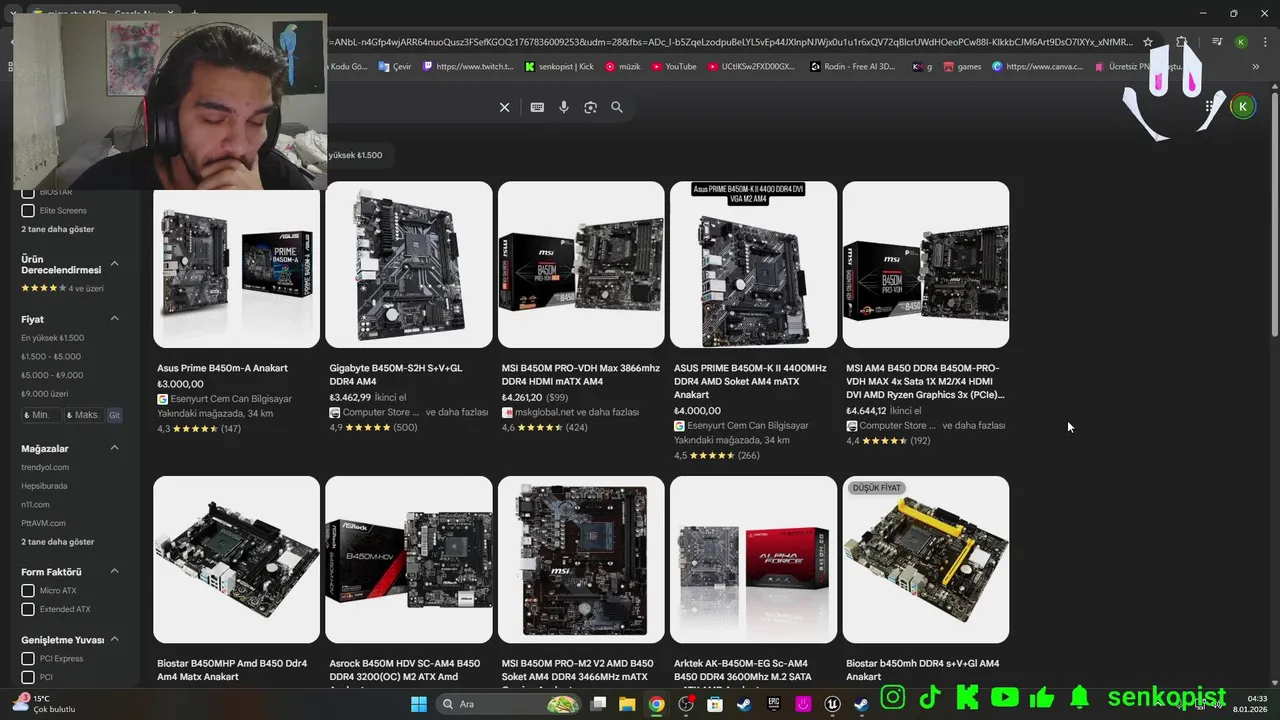This screenshot has width=1280, height=720.
Task: Filter by trendyol.com store
Action: 45,467
